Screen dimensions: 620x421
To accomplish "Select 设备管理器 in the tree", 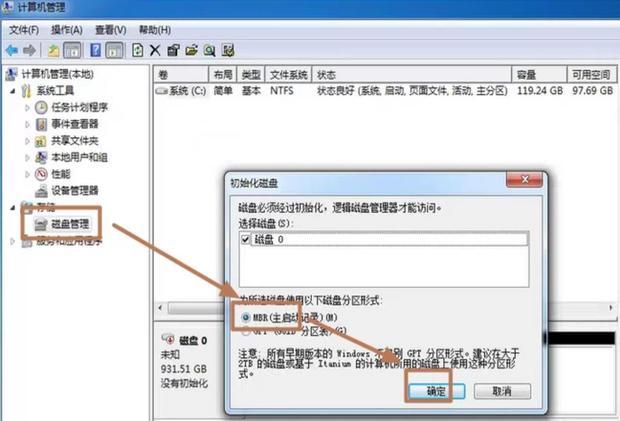I will pos(75,190).
